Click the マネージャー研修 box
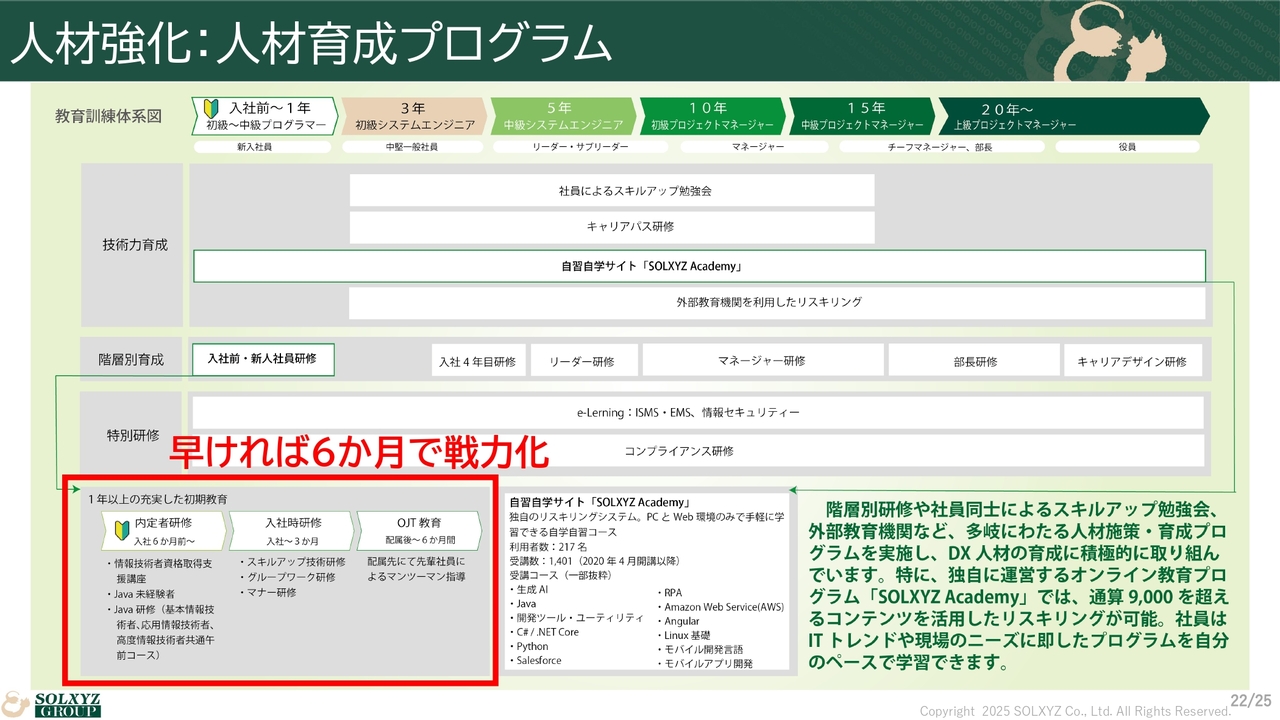The height and width of the screenshot is (720, 1280). pos(762,361)
